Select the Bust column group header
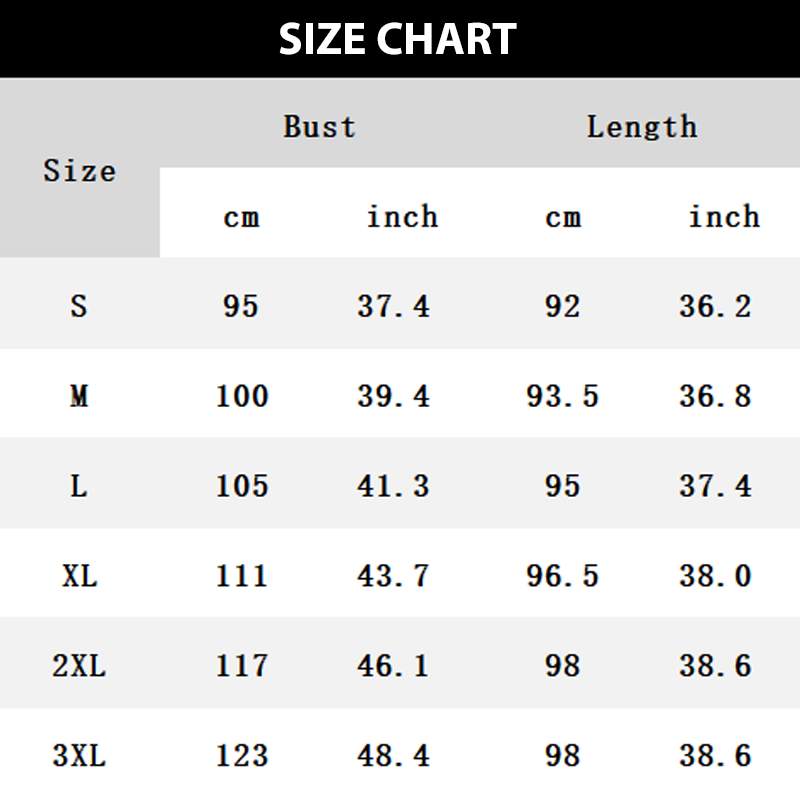Screen dimensions: 800x800 (319, 126)
